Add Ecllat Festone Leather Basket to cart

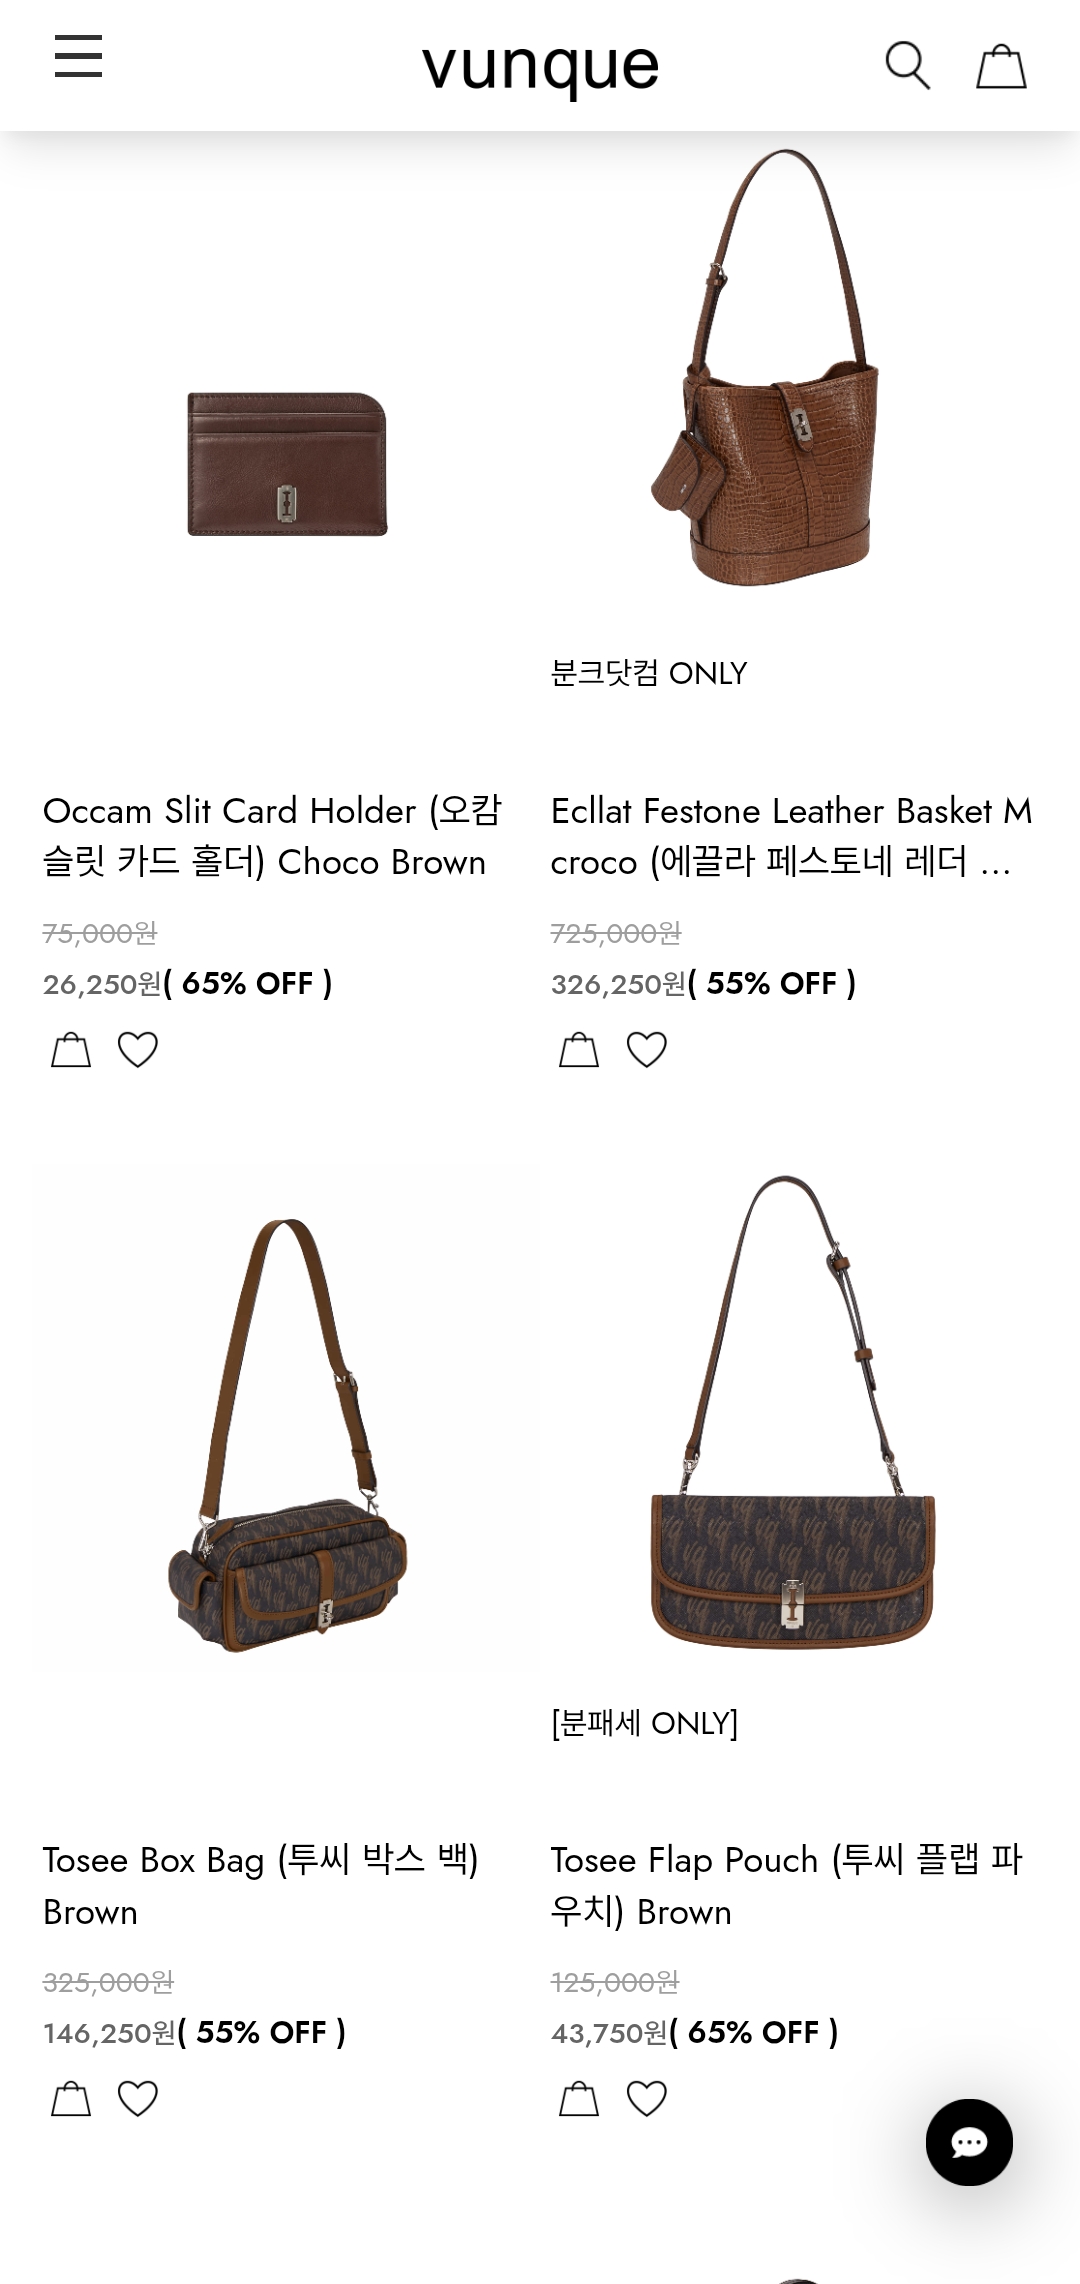[x=579, y=1049]
